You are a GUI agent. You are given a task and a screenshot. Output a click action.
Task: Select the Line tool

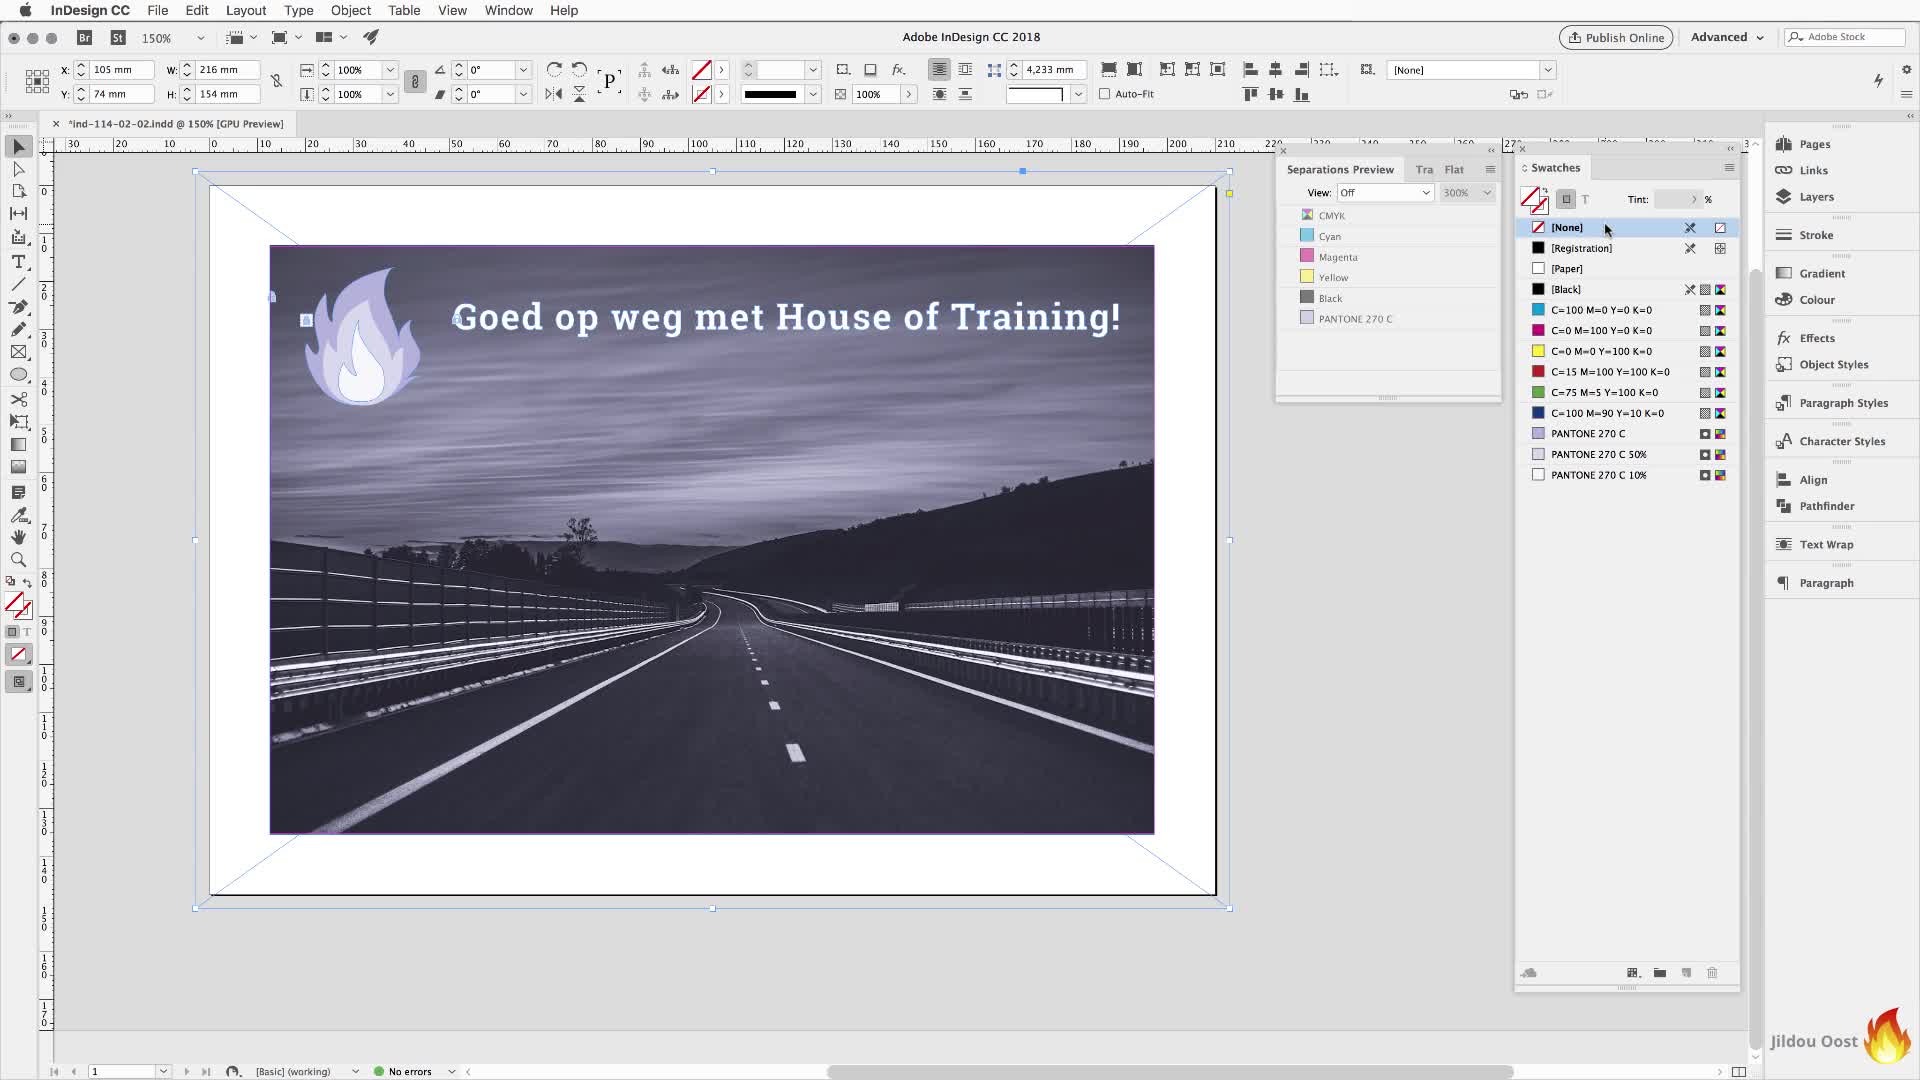[x=18, y=285]
